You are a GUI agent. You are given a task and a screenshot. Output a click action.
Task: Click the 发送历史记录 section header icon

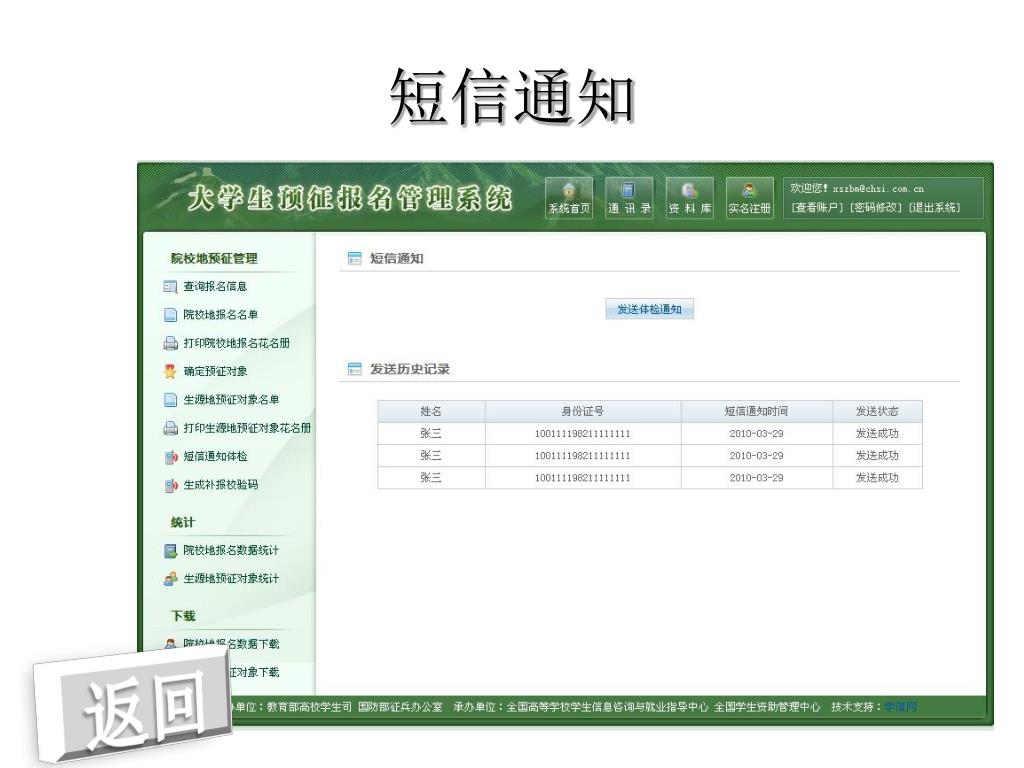tap(355, 369)
